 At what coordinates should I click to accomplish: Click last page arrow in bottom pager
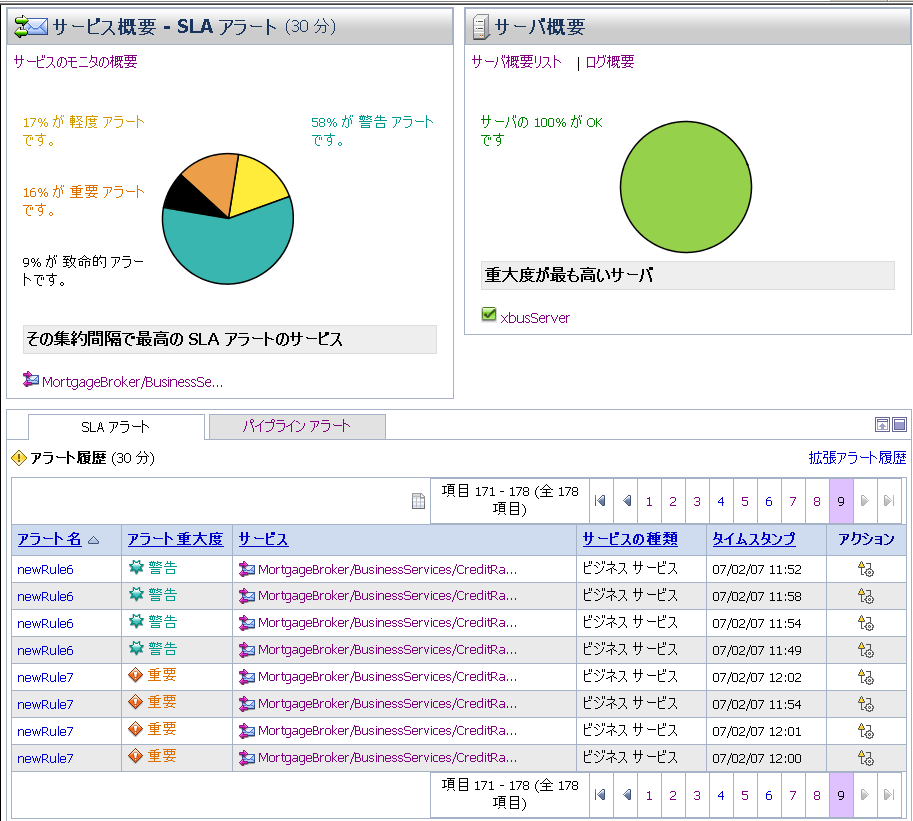point(889,795)
